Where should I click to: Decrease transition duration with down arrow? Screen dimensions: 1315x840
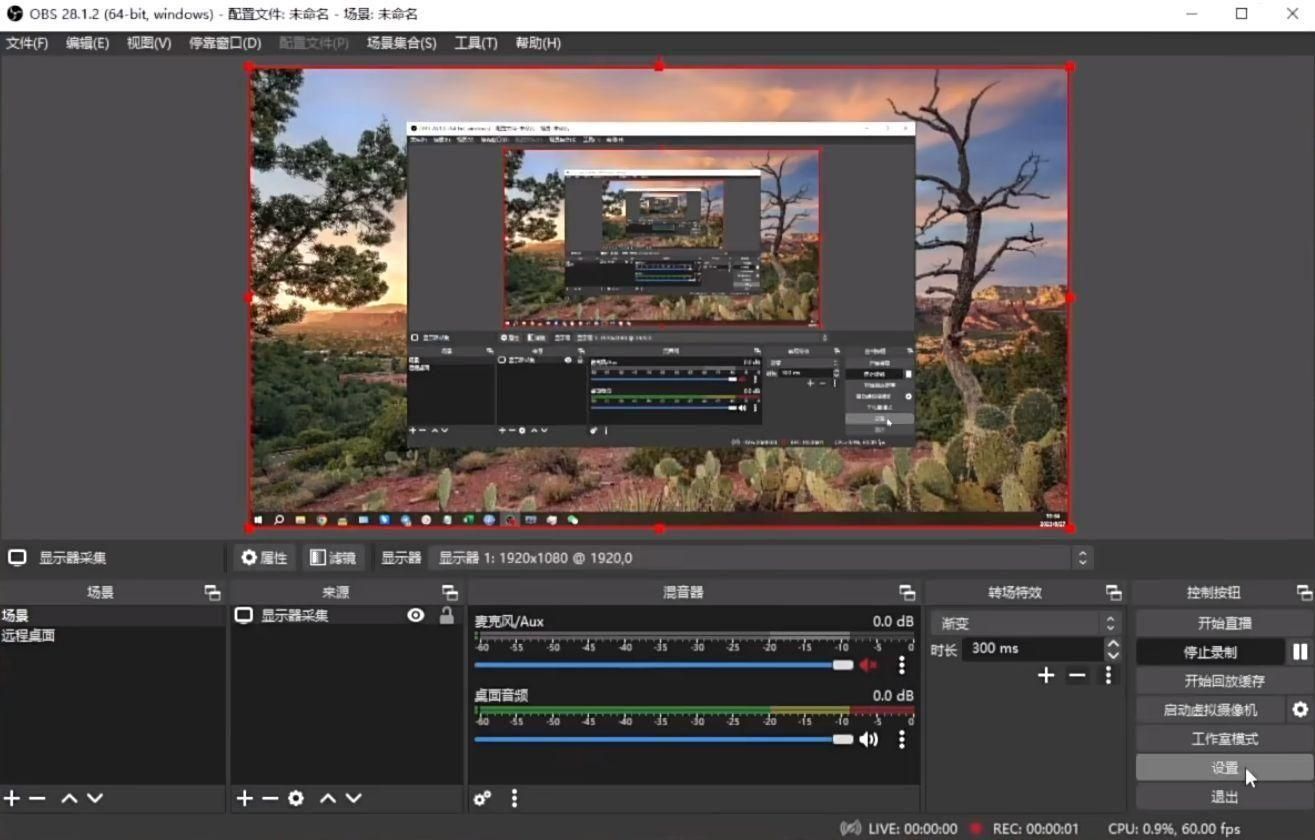(1113, 655)
